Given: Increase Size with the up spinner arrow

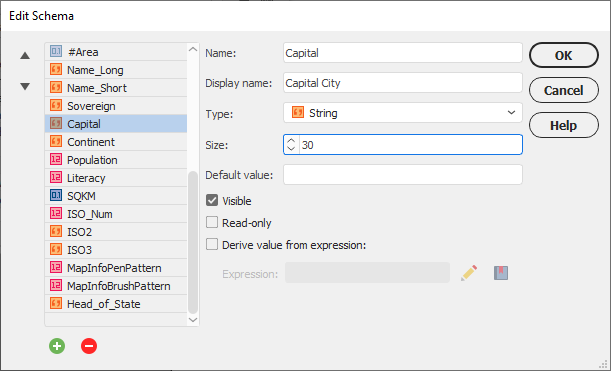Looking at the screenshot, I should (291, 140).
